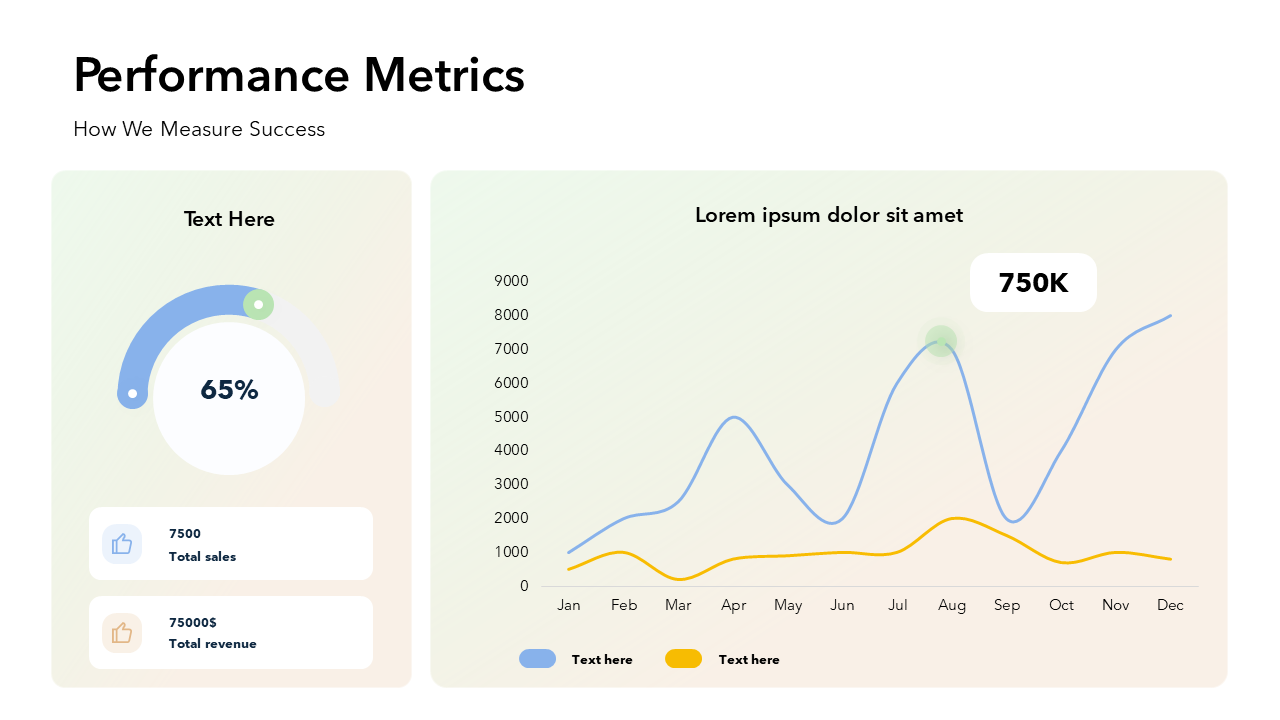Click the Text Here card heading
This screenshot has width=1280, height=720.
[229, 219]
